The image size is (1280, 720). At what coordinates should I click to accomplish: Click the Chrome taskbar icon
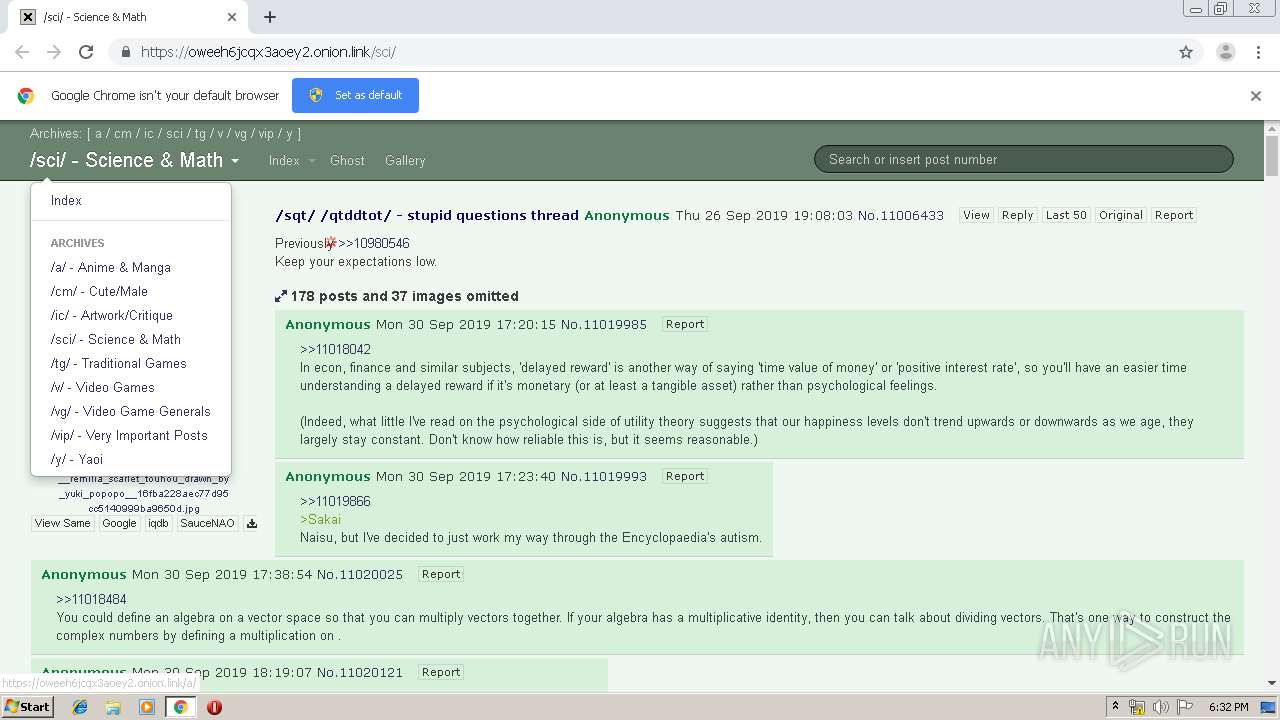pyautogui.click(x=180, y=707)
